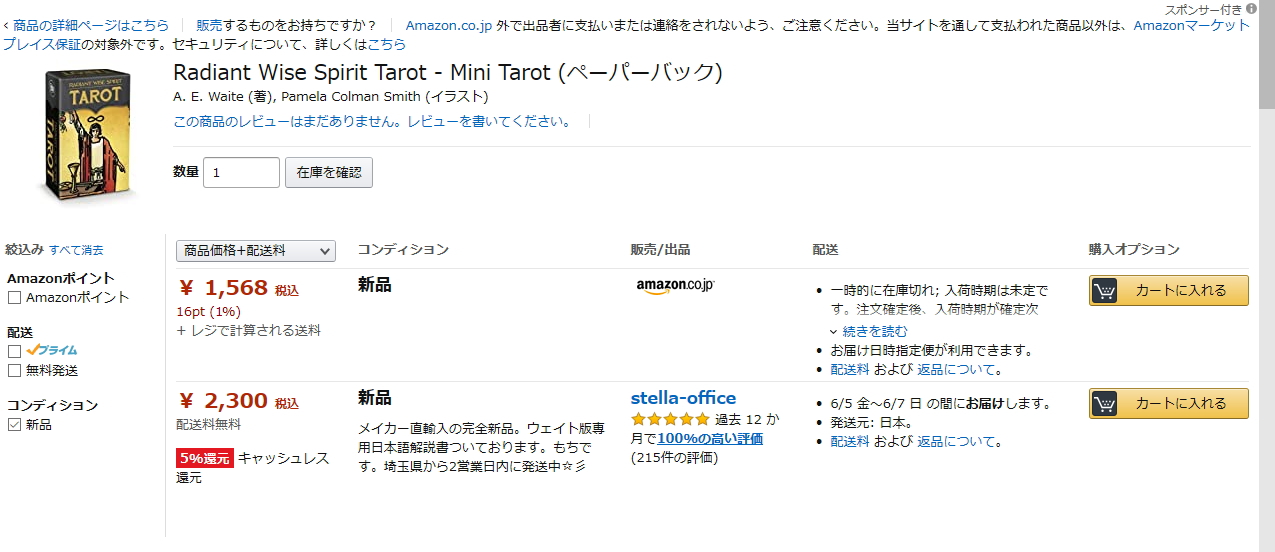1275x552 pixels.
Task: Click the Tarot card box product thumbnail
Action: point(87,134)
